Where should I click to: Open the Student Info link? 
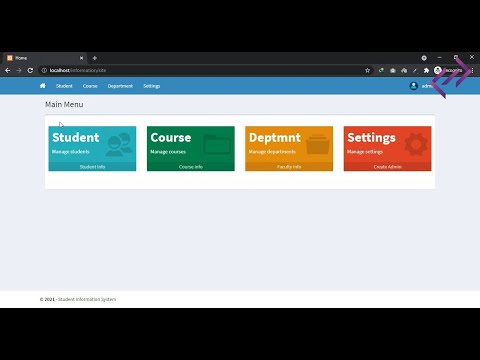(x=92, y=167)
